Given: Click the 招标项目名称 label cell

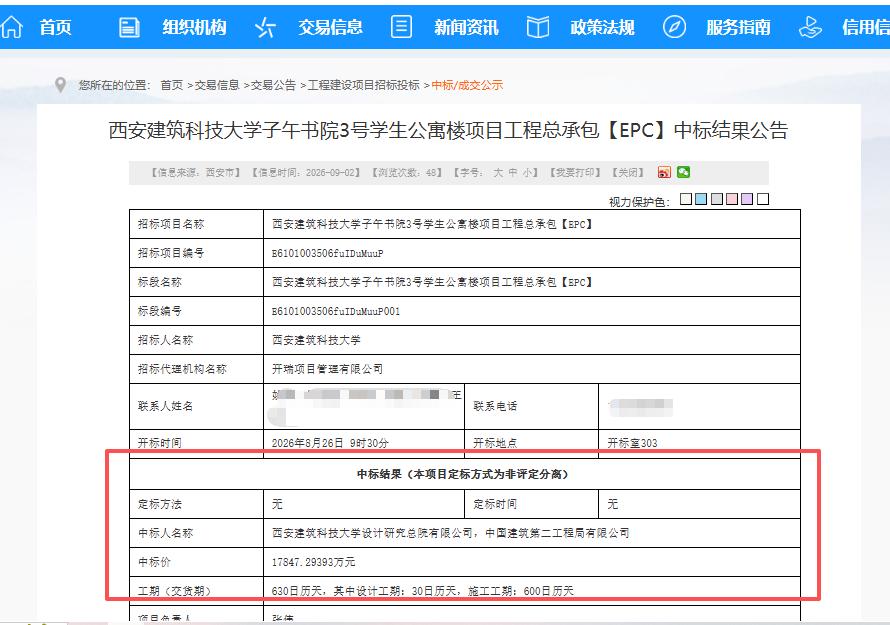Looking at the screenshot, I should 196,224.
